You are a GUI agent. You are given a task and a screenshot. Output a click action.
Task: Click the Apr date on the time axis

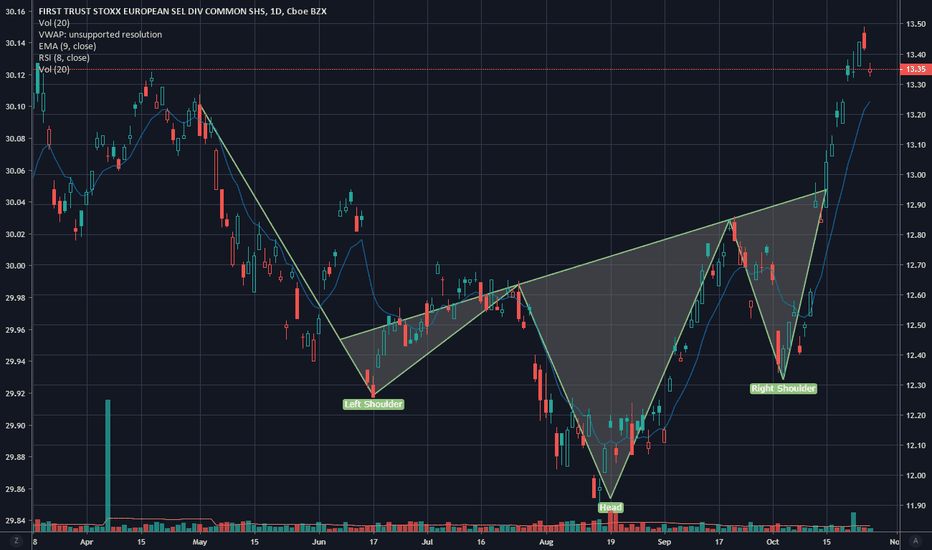click(86, 542)
